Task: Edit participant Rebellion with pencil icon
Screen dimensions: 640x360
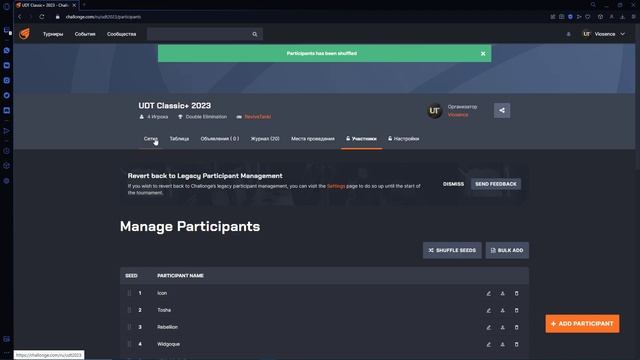Action: click(x=489, y=327)
